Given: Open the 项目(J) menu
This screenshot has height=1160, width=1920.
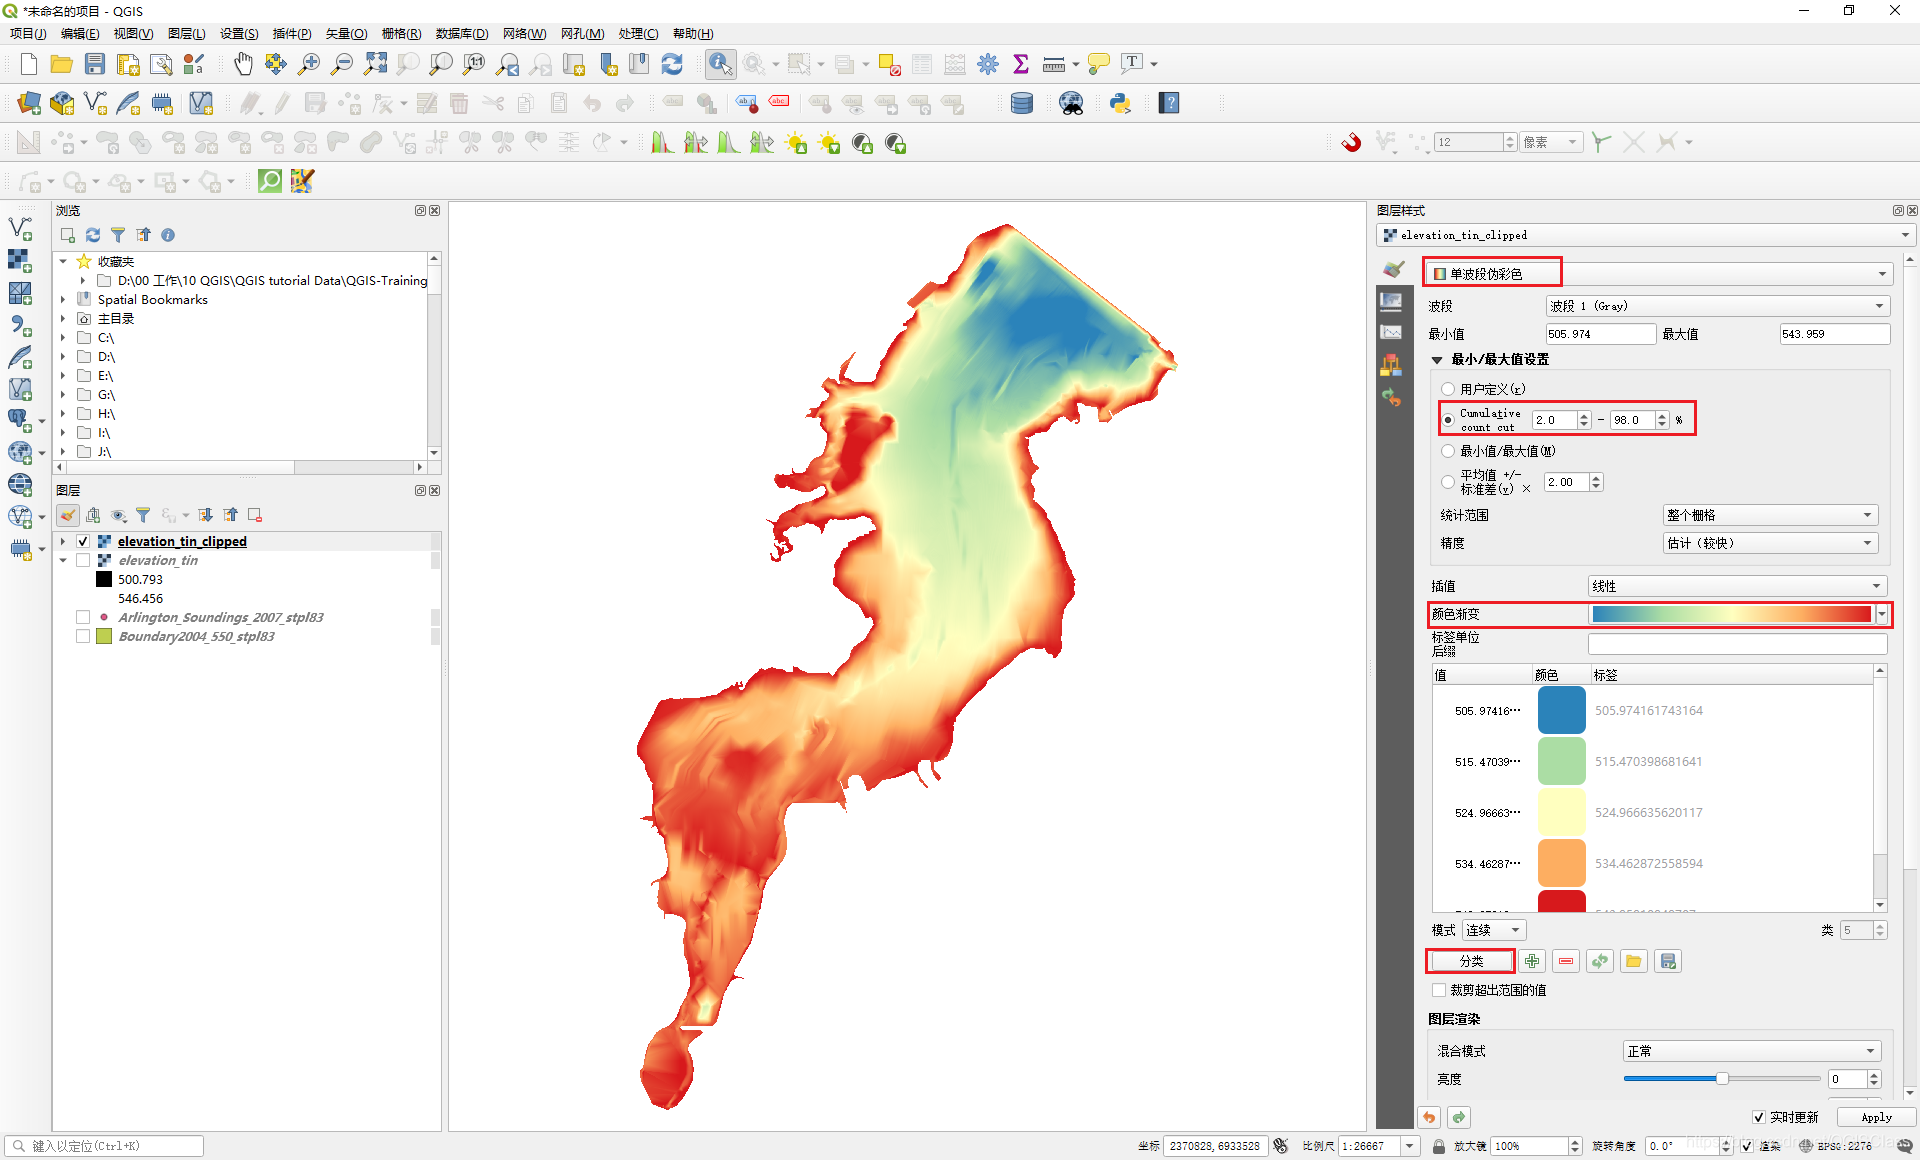Looking at the screenshot, I should [28, 34].
